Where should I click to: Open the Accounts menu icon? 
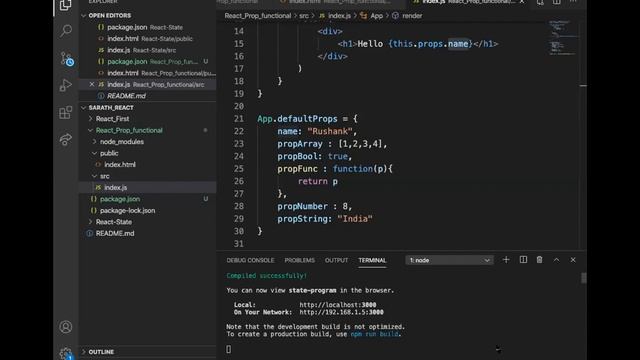point(66,327)
